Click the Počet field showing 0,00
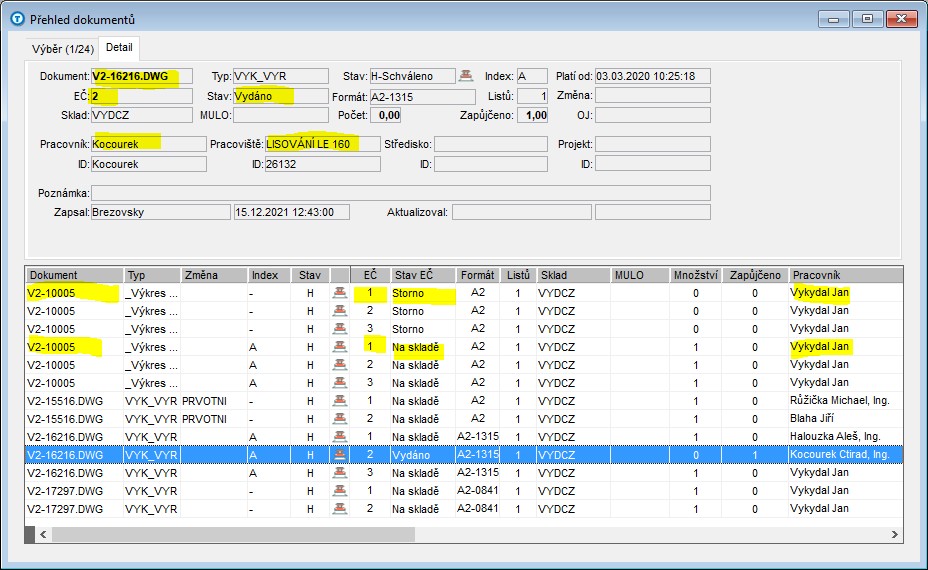The image size is (928, 570). pos(386,115)
